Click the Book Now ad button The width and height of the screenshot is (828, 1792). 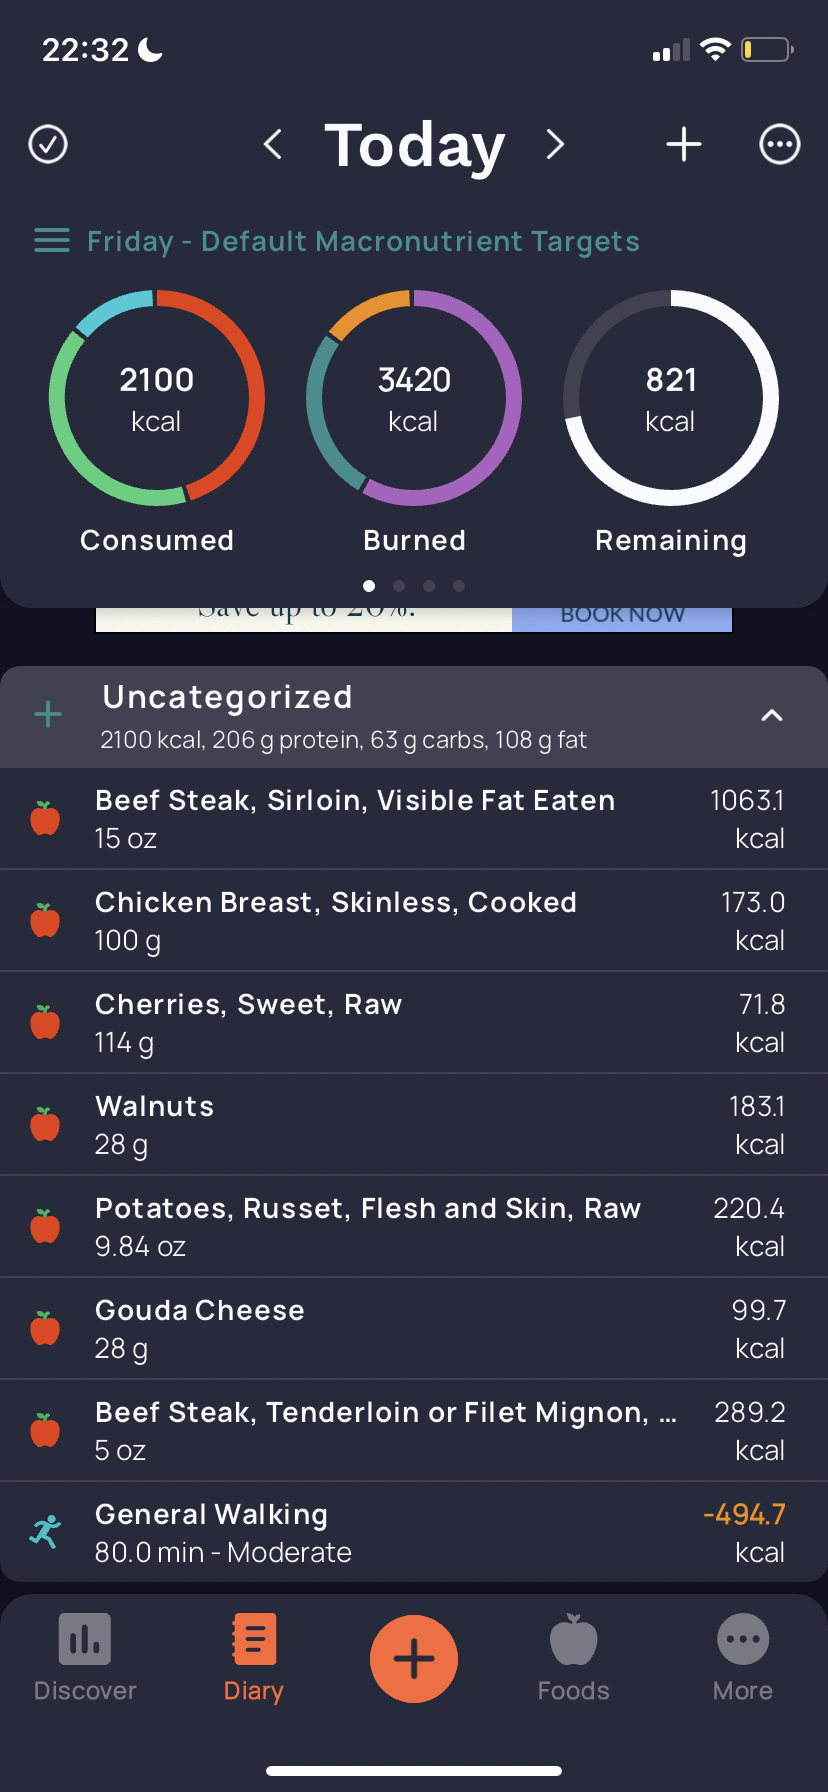tap(622, 616)
